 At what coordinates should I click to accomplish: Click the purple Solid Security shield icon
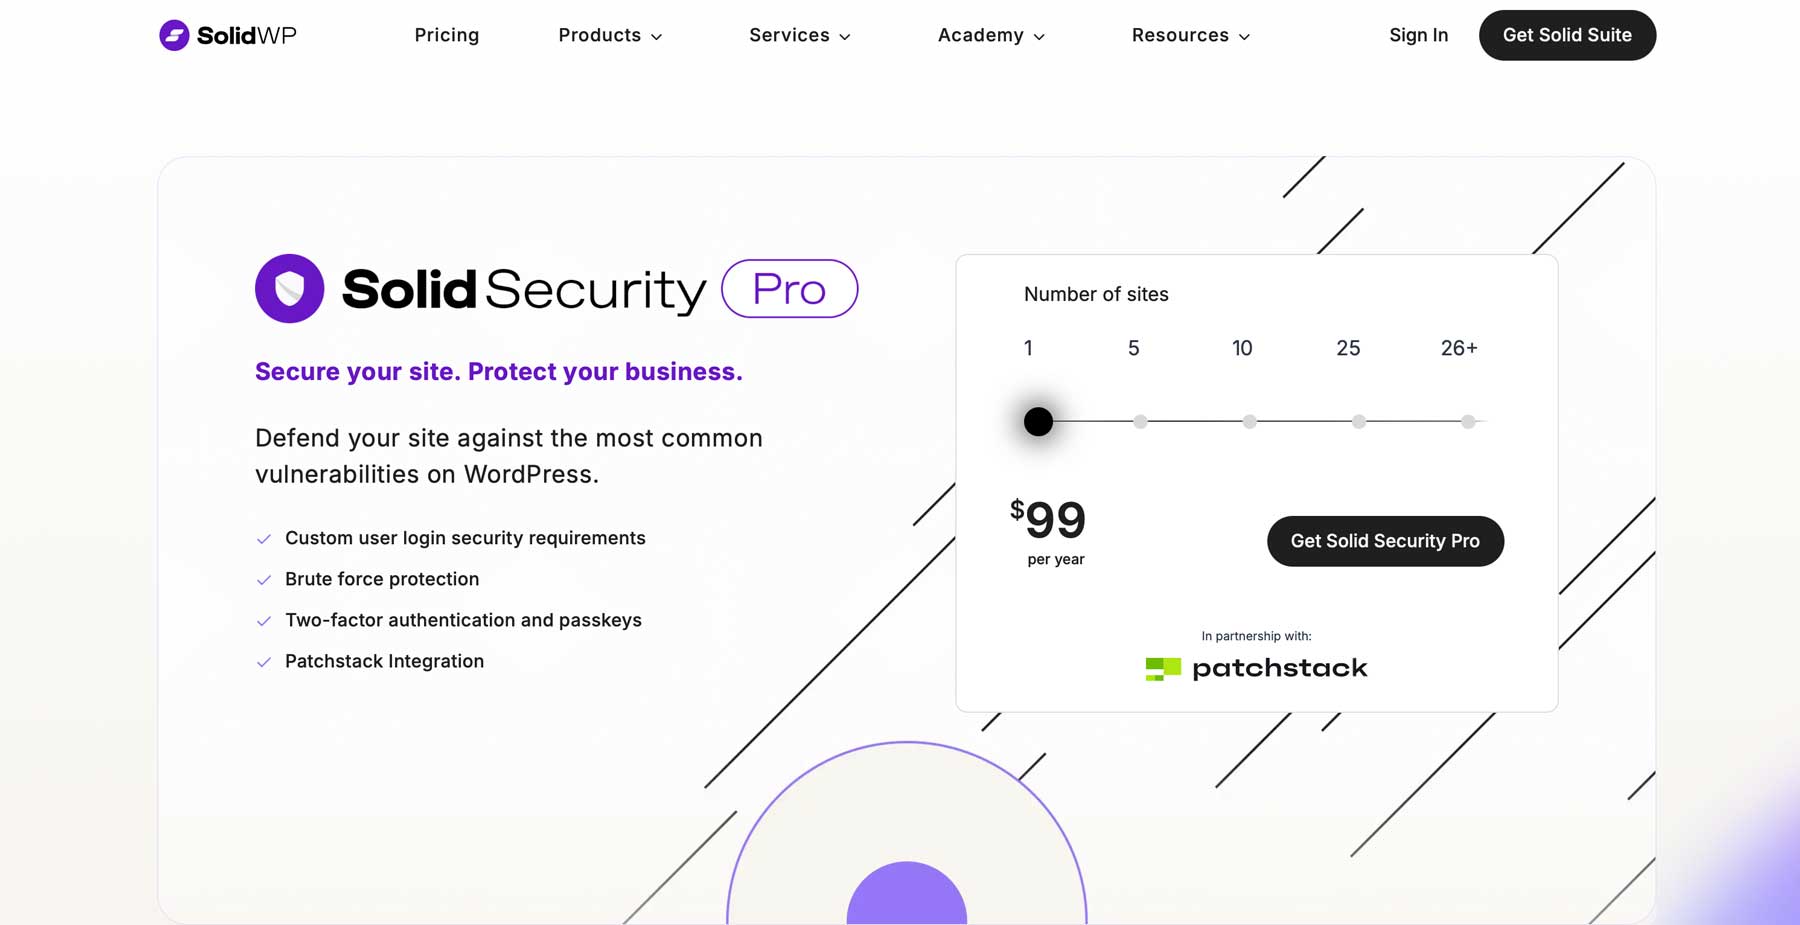click(x=290, y=288)
